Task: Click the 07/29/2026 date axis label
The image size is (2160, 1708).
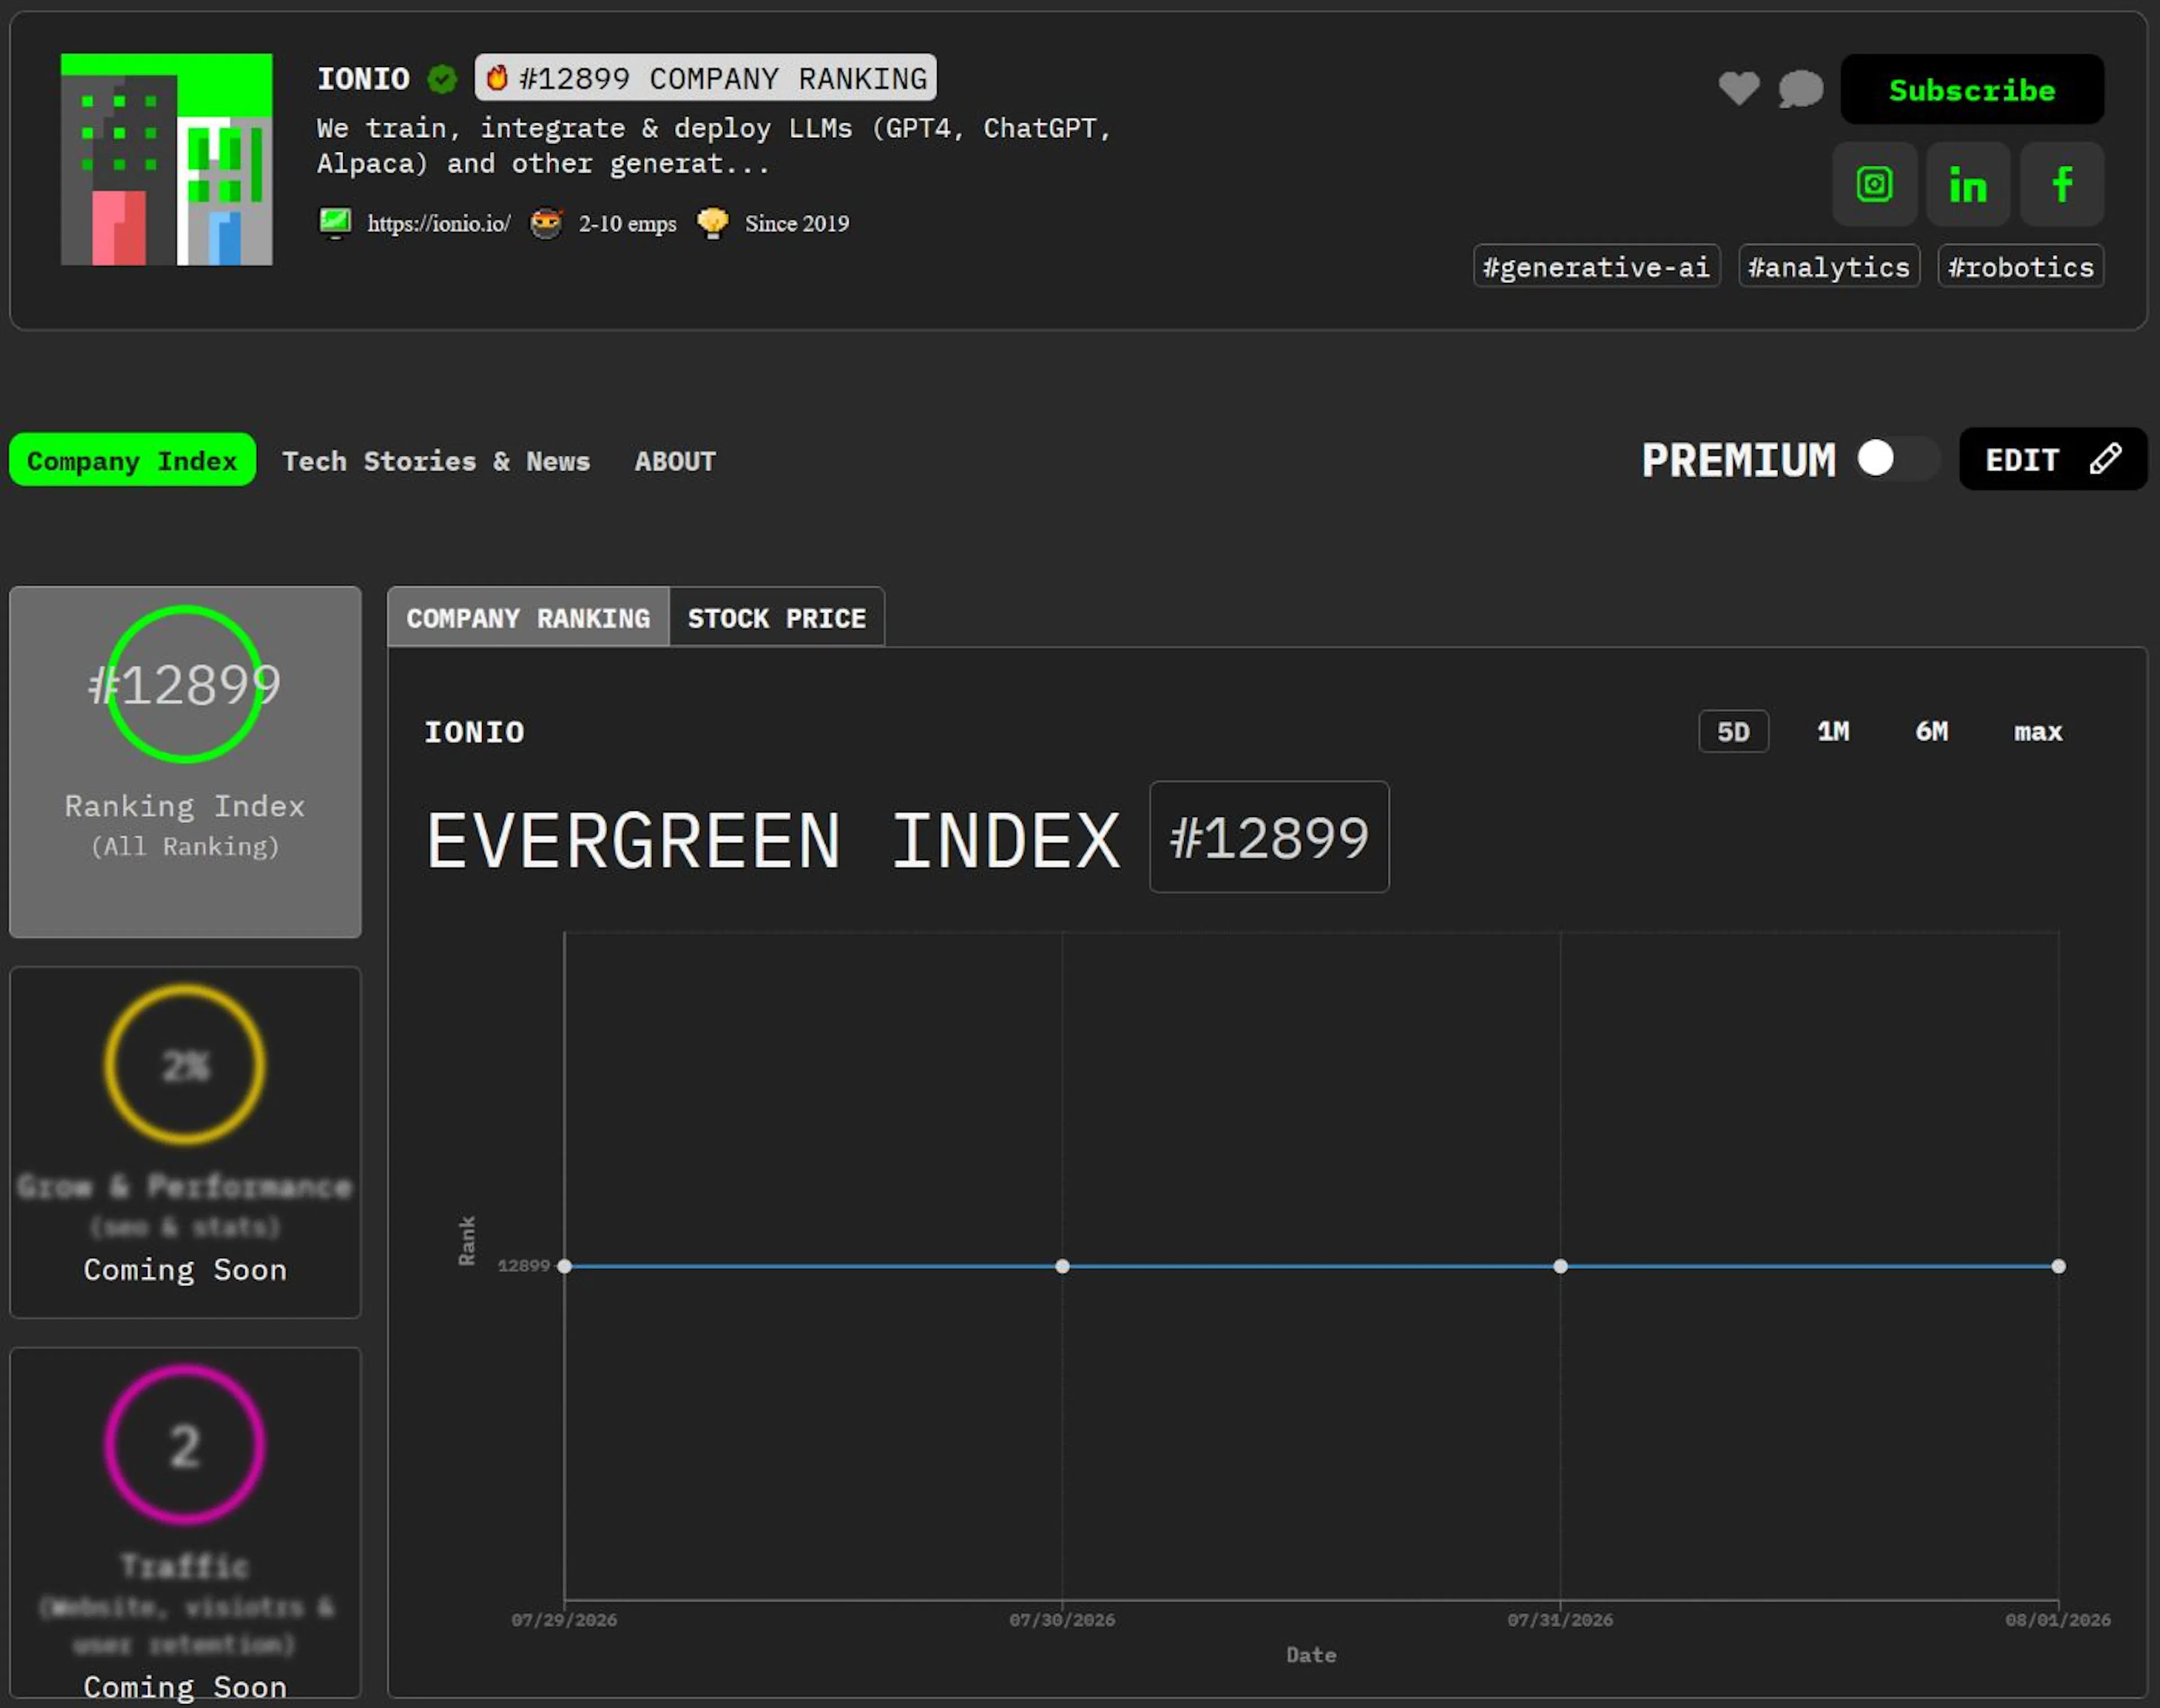Action: tap(564, 1620)
